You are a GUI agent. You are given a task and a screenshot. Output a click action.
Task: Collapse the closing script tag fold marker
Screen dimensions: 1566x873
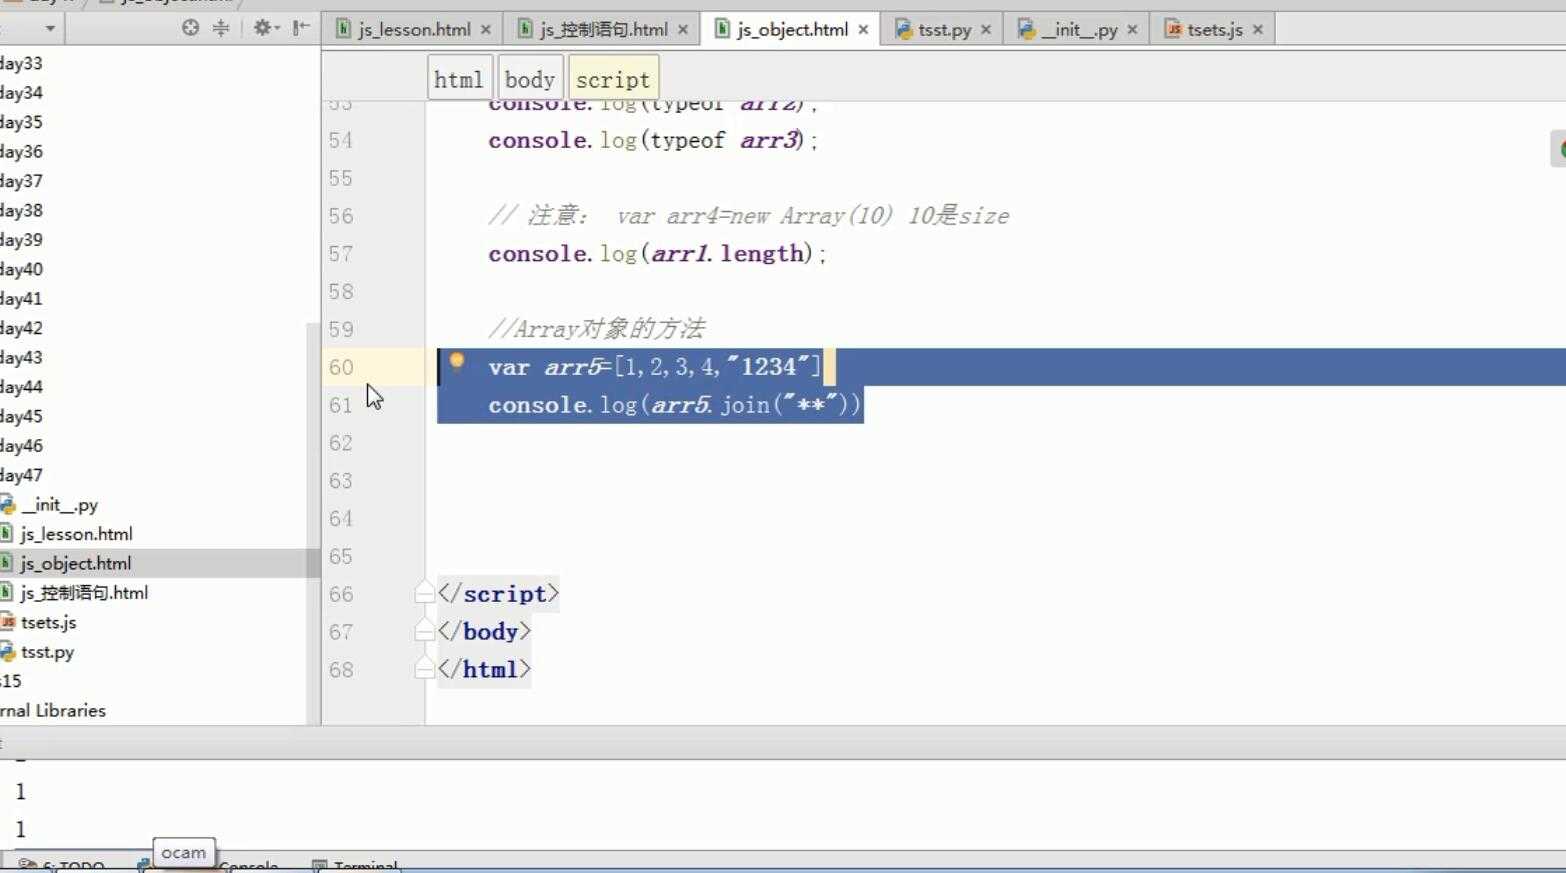pyautogui.click(x=424, y=594)
